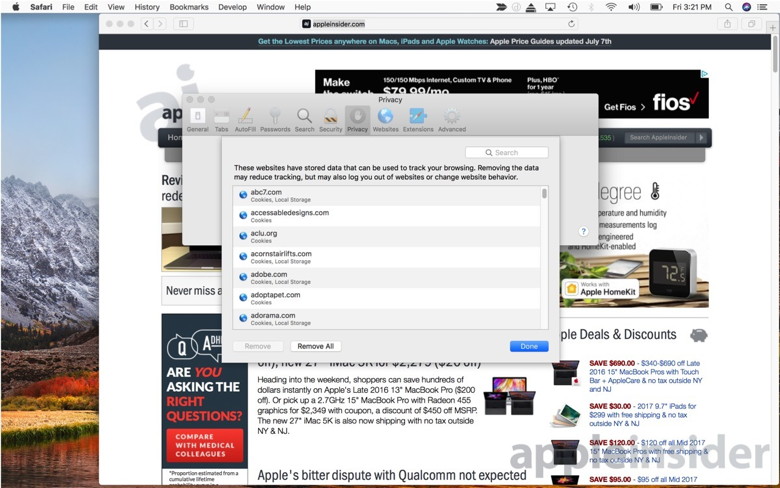Click Get Fios in the ad banner

pos(624,107)
